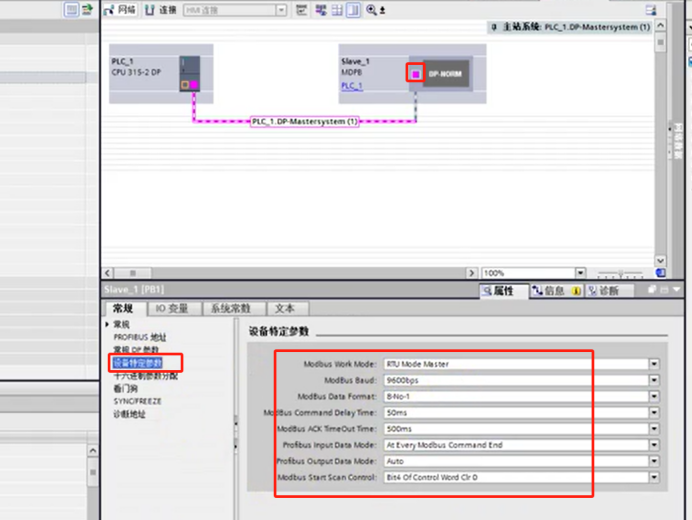Open ModBus Data Format dropdown
Viewport: 692px width, 520px height.
pyautogui.click(x=654, y=396)
